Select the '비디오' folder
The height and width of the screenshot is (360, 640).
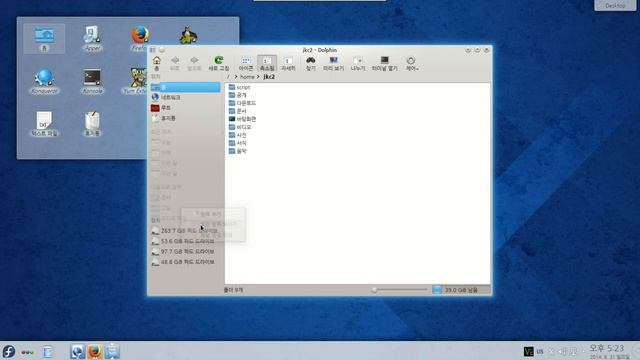point(240,127)
